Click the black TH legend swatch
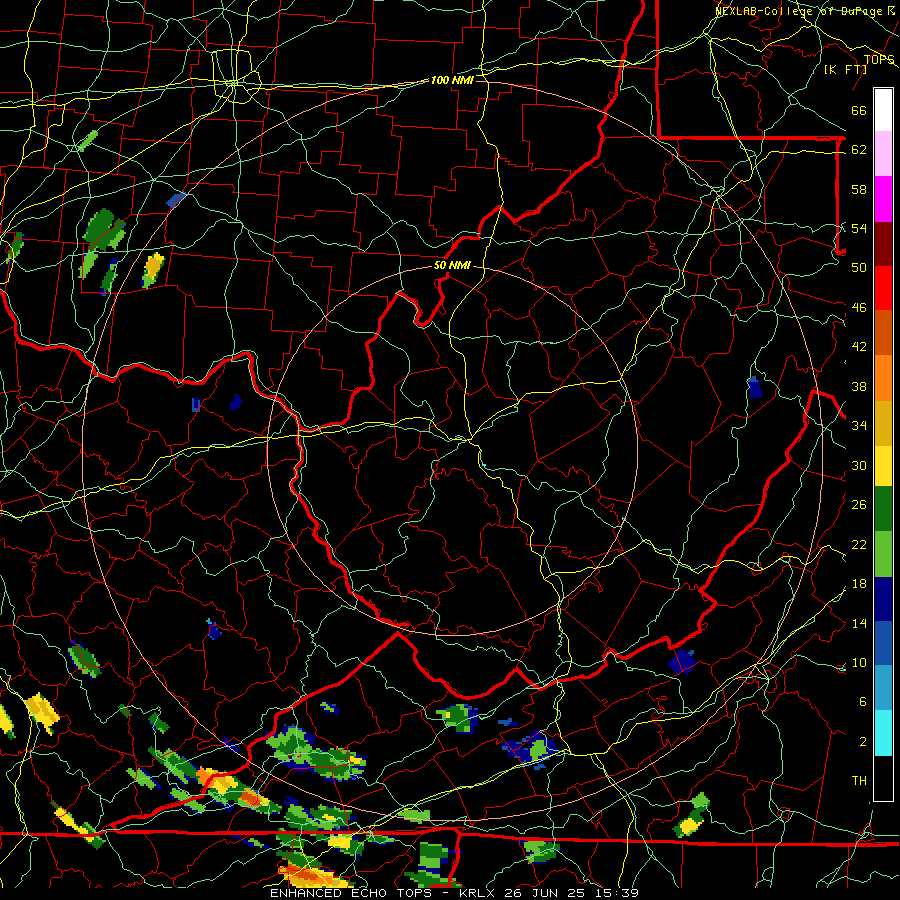This screenshot has width=900, height=900. coord(883,778)
